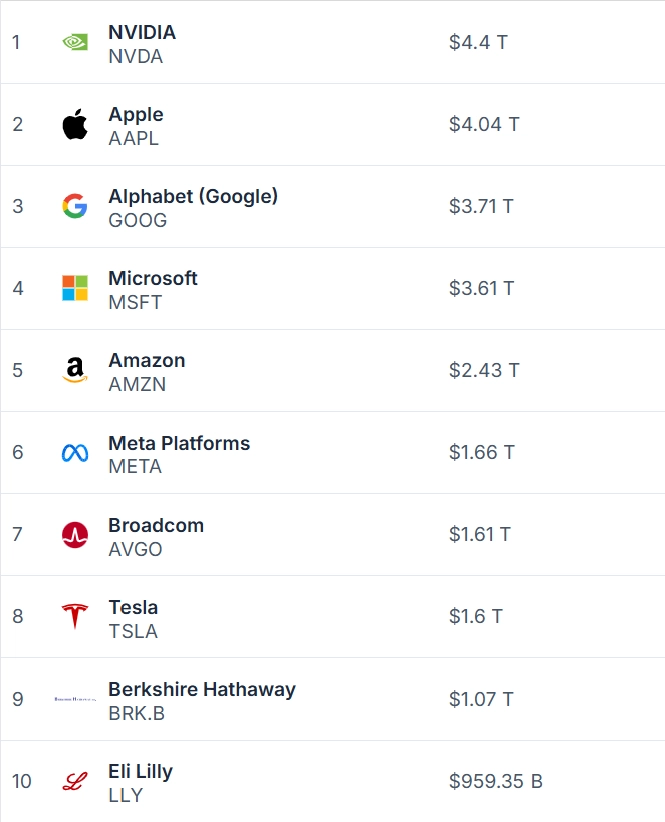This screenshot has height=822, width=665.
Task: Open the Berkshire Hathaway company link
Action: click(202, 689)
